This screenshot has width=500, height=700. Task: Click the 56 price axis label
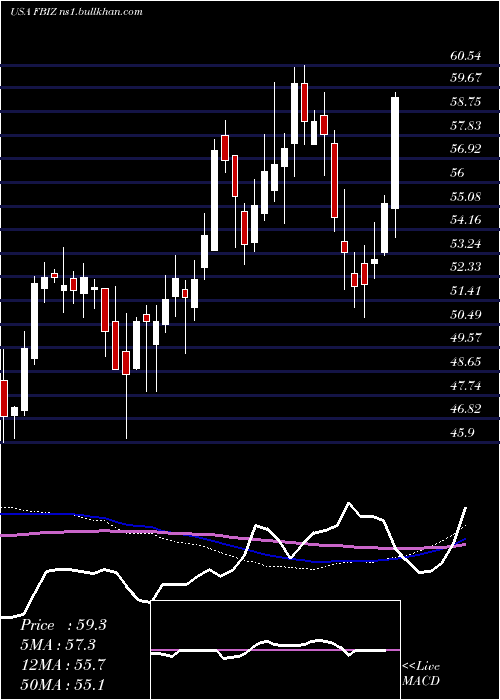pyautogui.click(x=458, y=173)
